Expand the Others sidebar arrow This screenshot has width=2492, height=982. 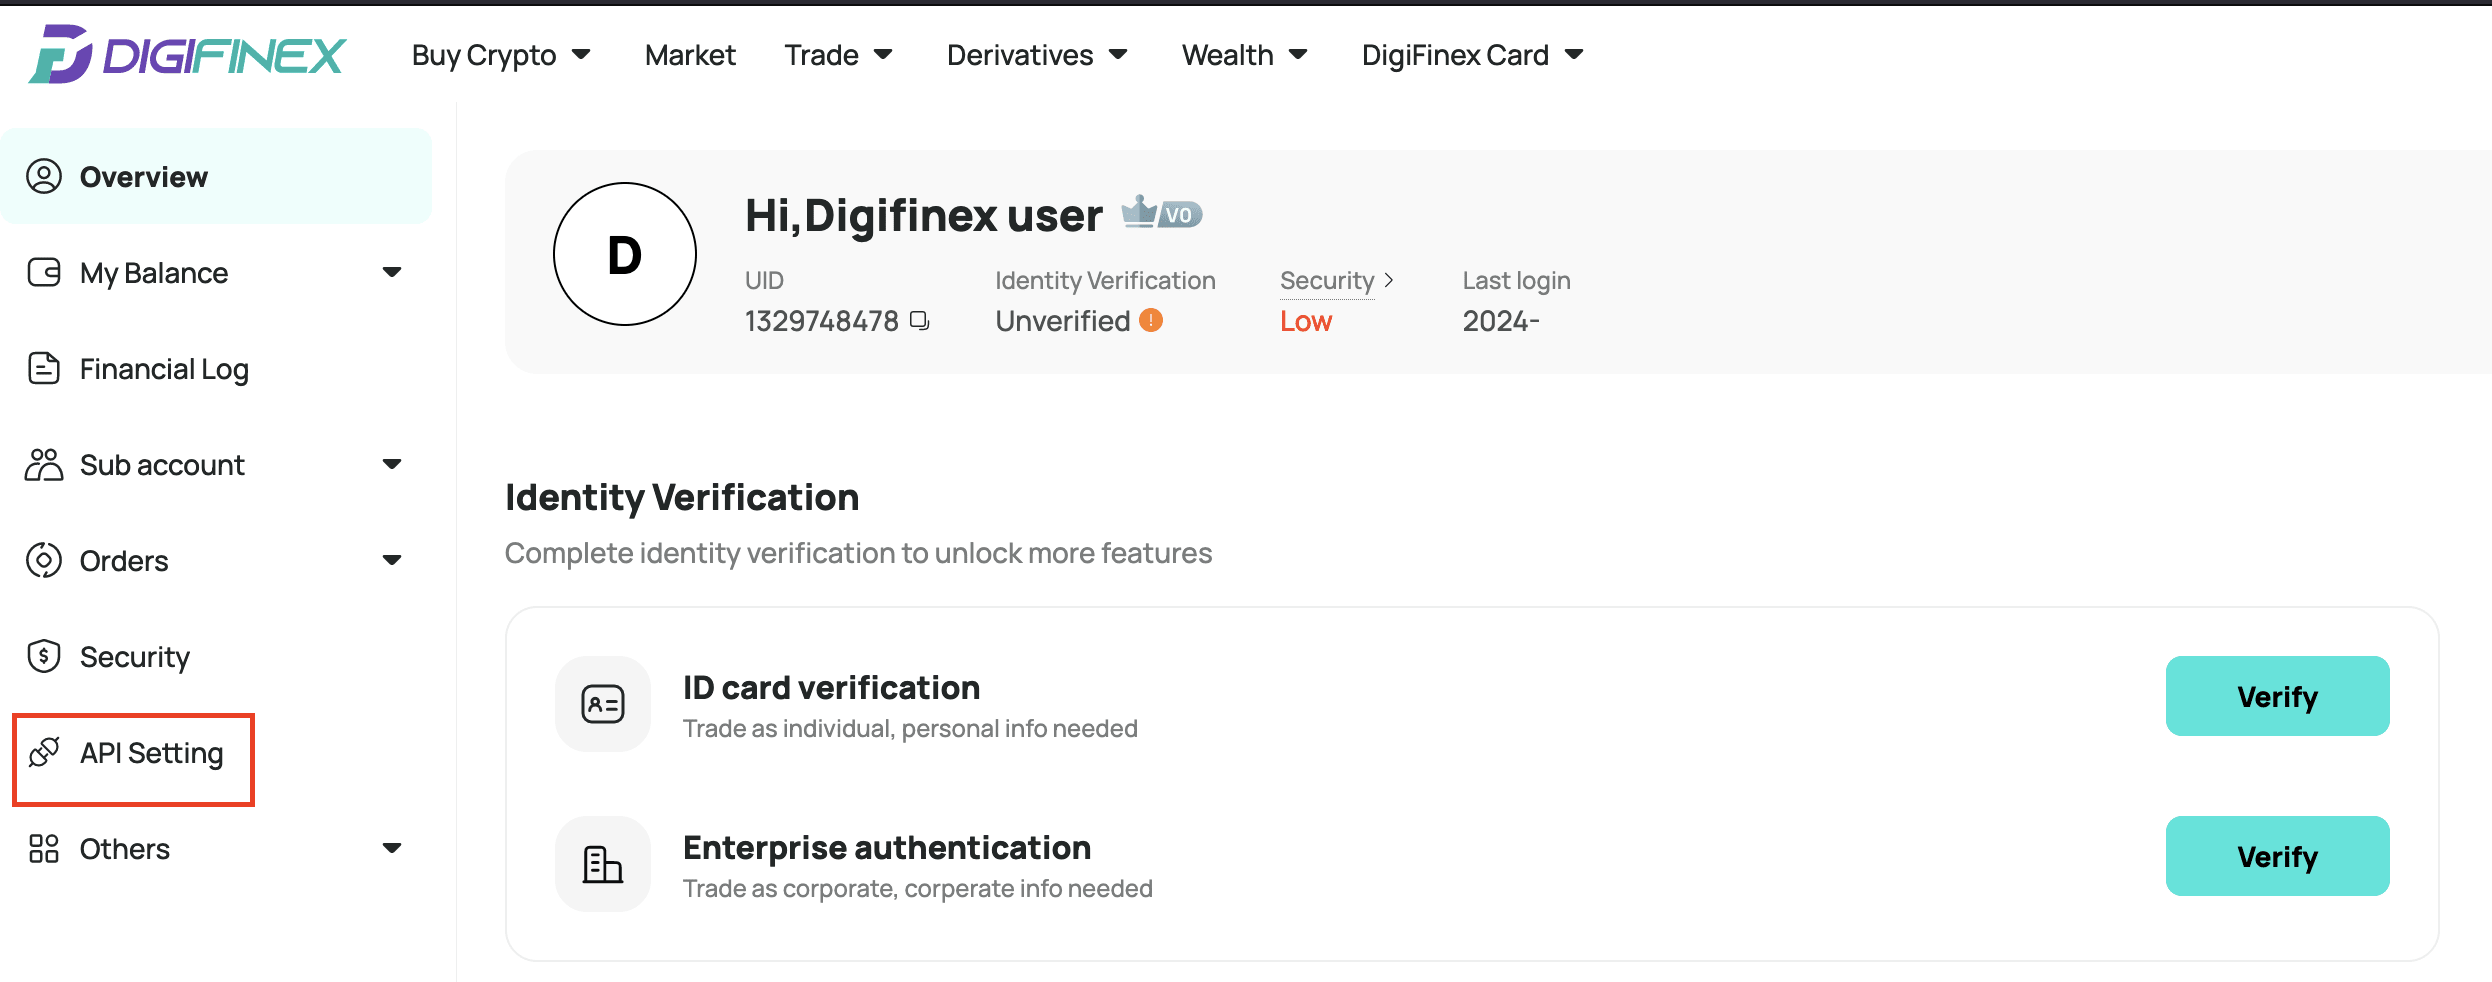(x=392, y=848)
